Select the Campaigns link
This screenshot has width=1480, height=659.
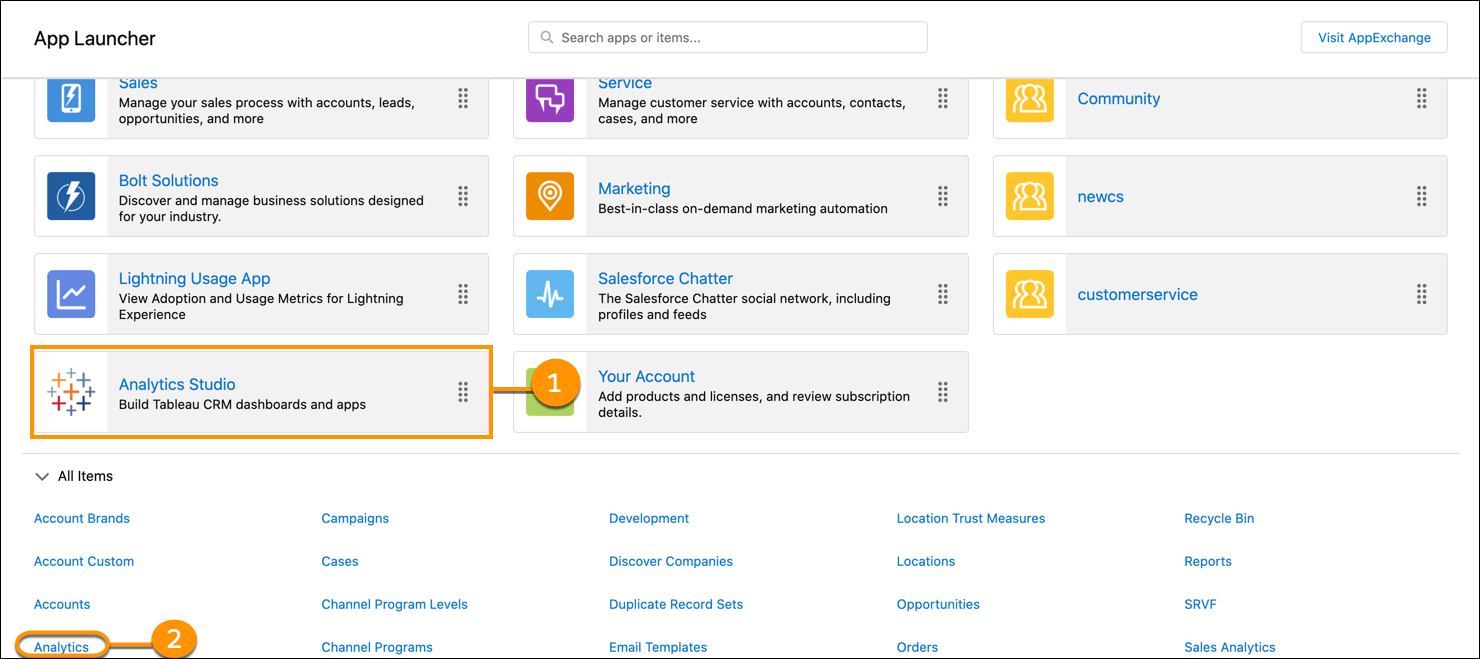(355, 518)
